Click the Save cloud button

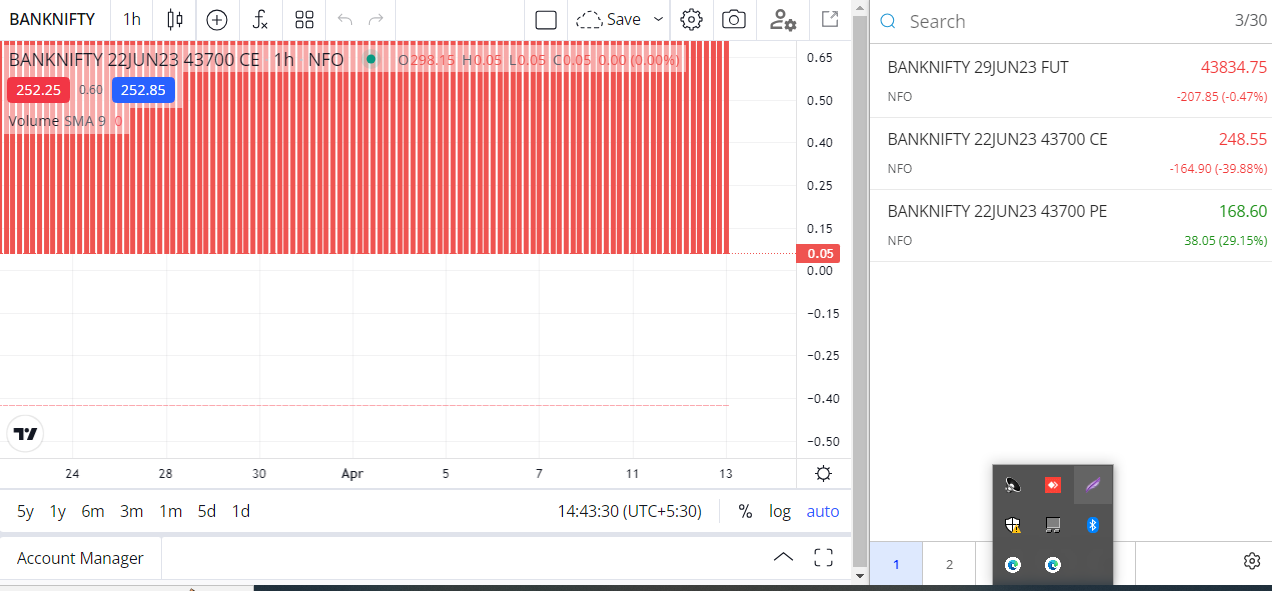[x=609, y=19]
